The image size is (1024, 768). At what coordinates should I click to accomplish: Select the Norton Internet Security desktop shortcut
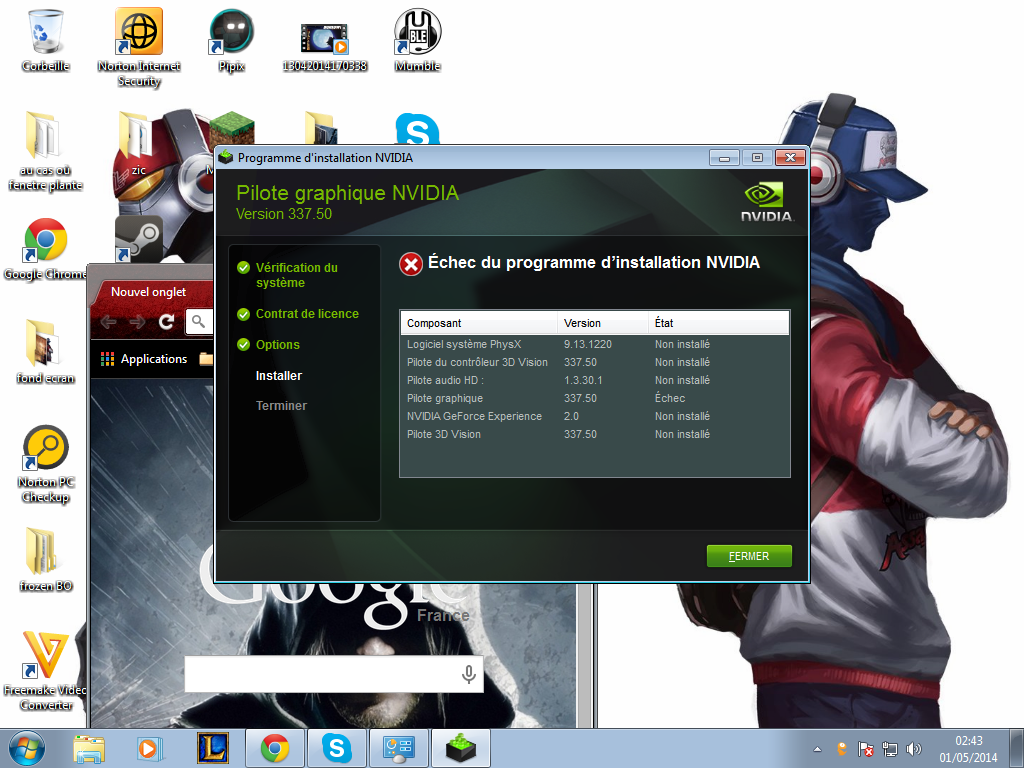[x=139, y=47]
